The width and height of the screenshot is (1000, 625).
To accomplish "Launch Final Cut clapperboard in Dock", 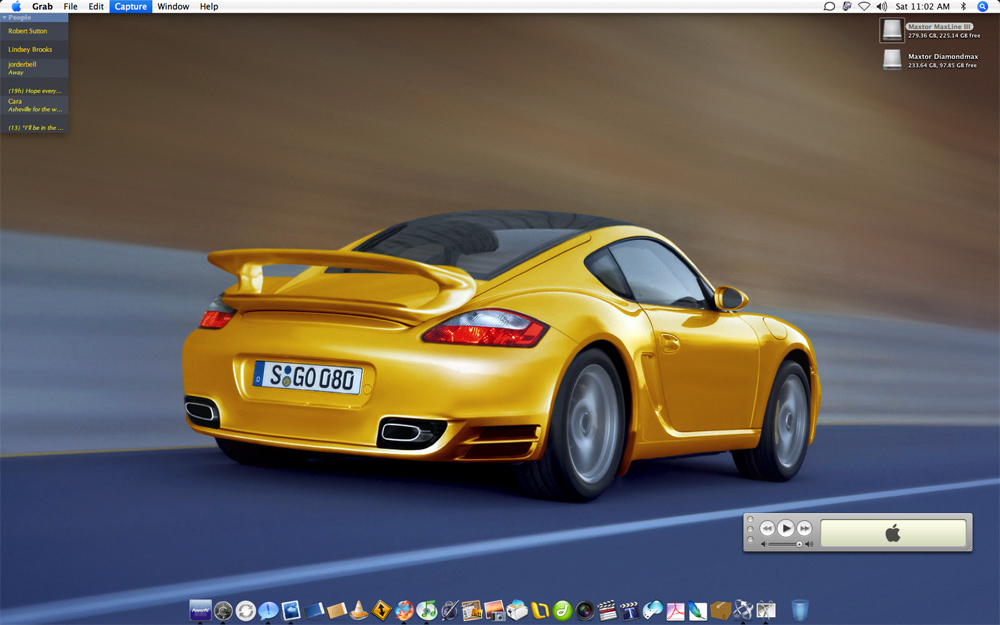I will [607, 610].
